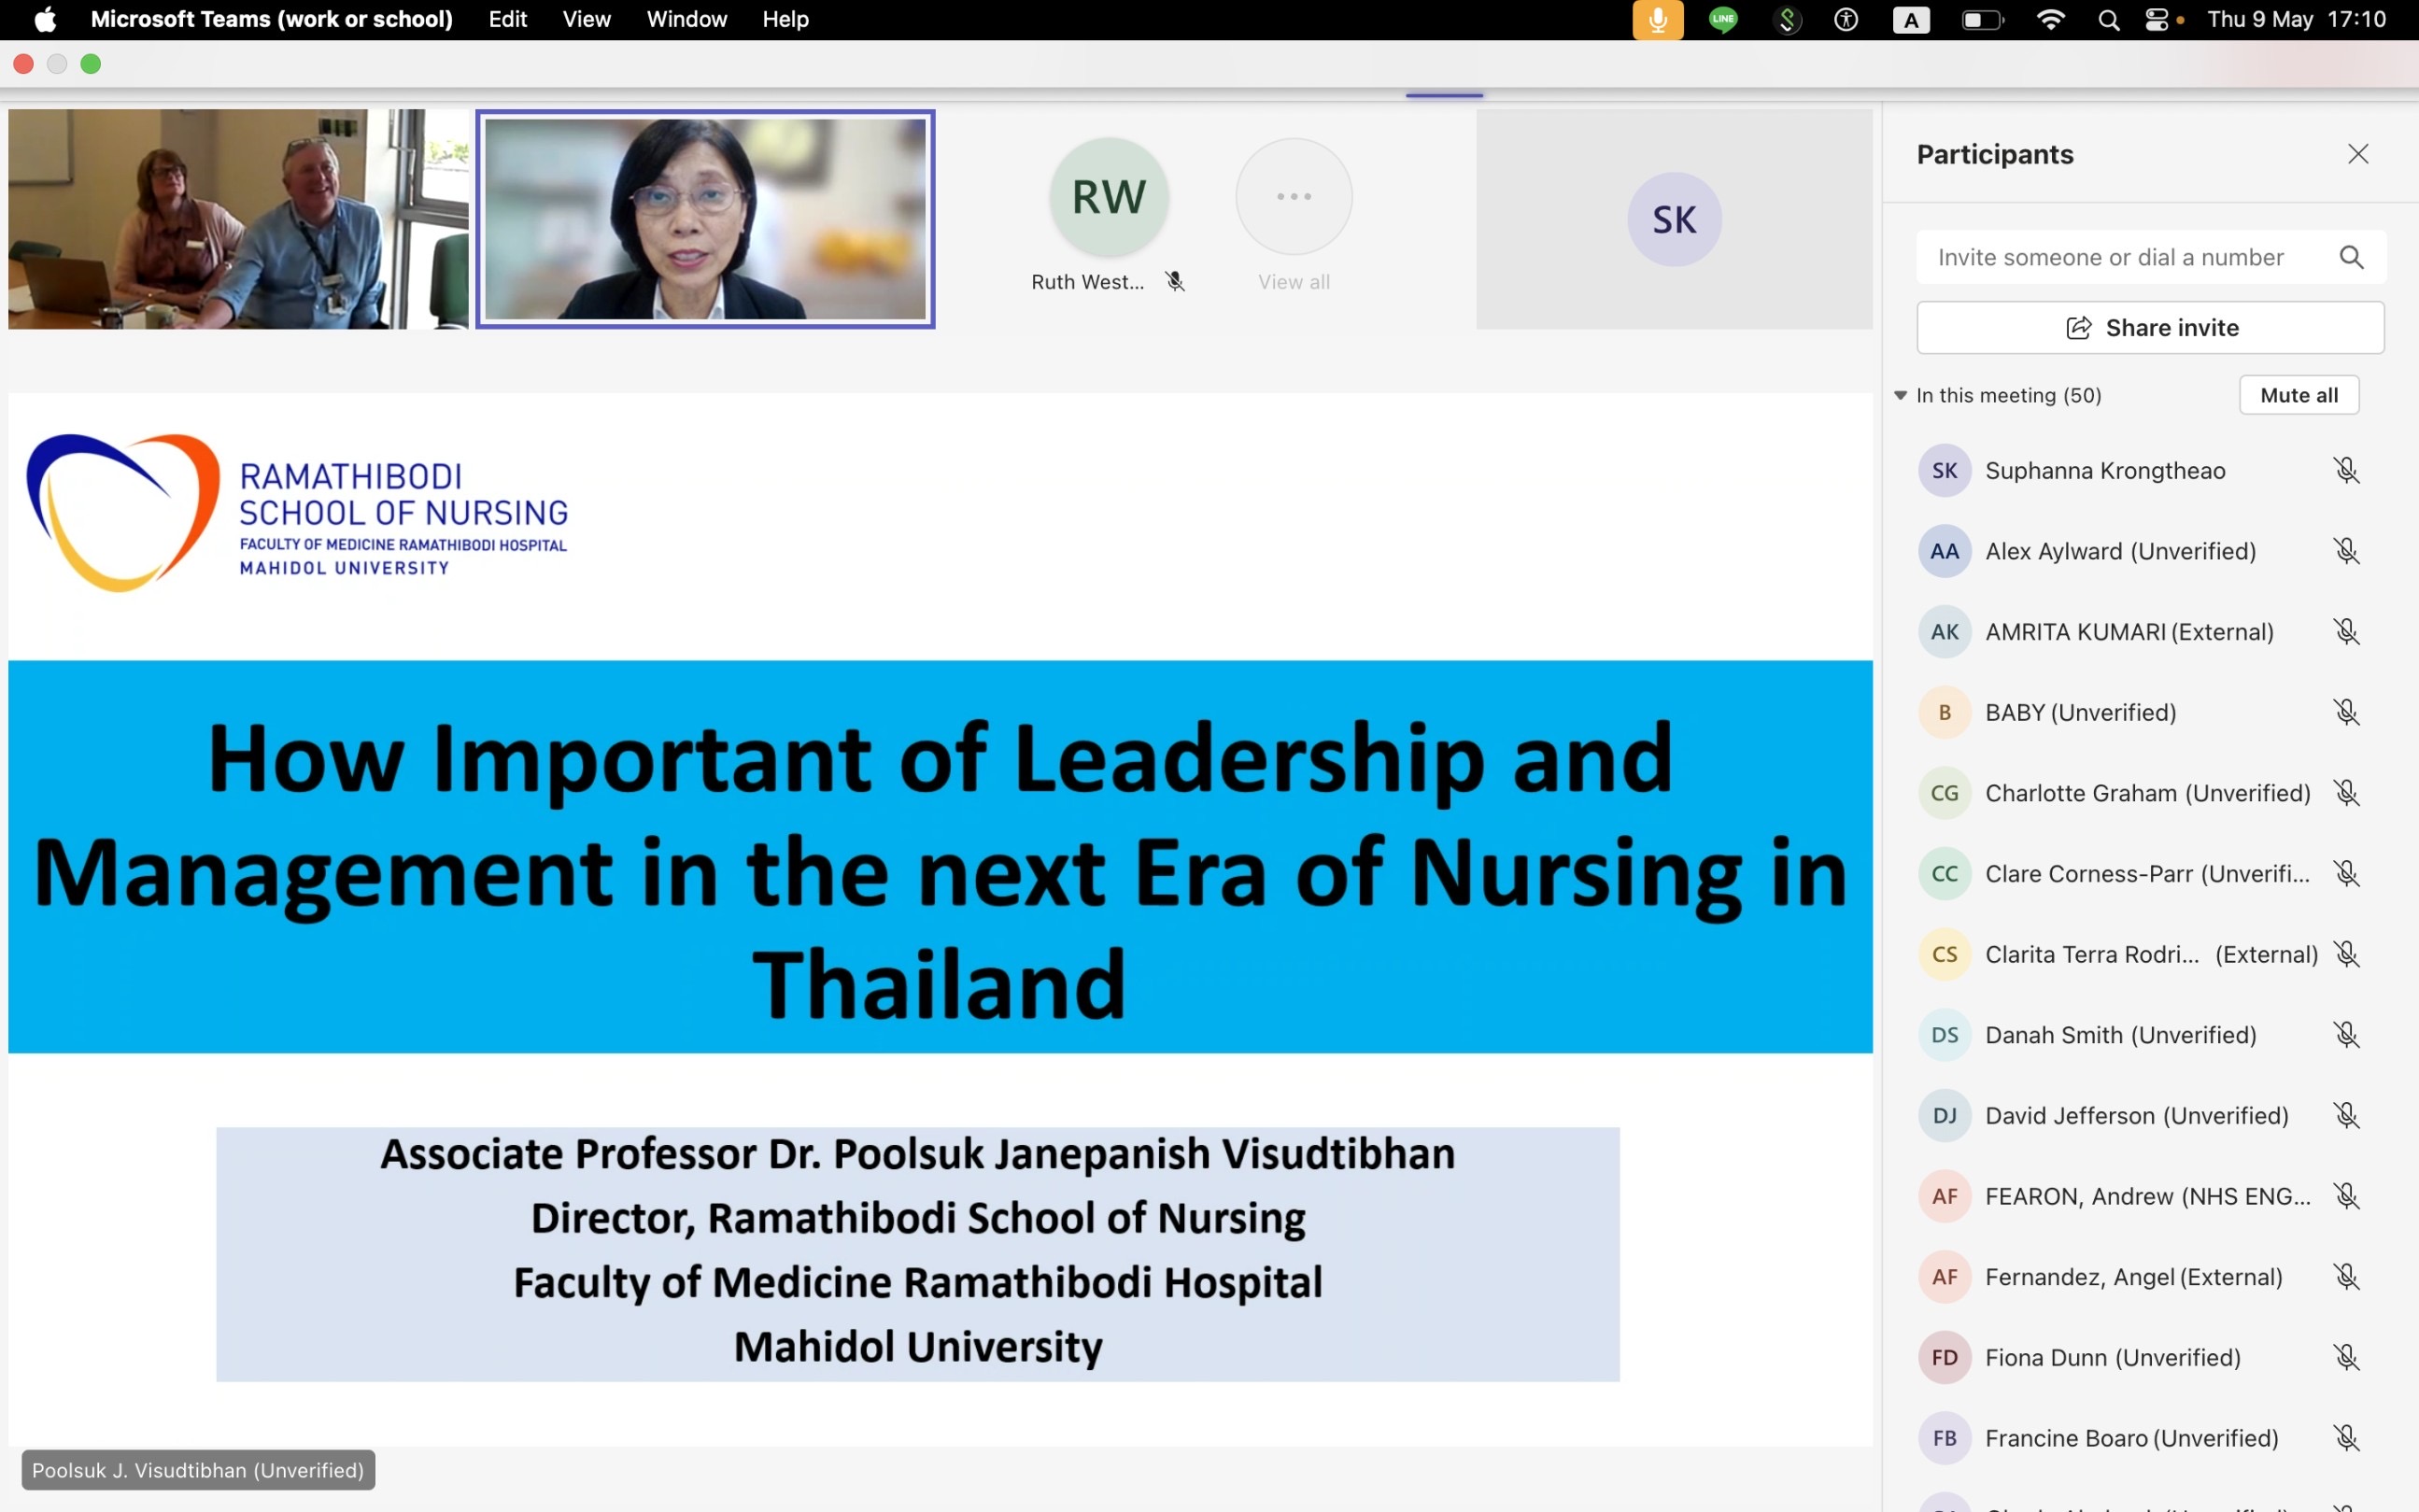Open the Edit menu
2419x1512 pixels.
507,19
